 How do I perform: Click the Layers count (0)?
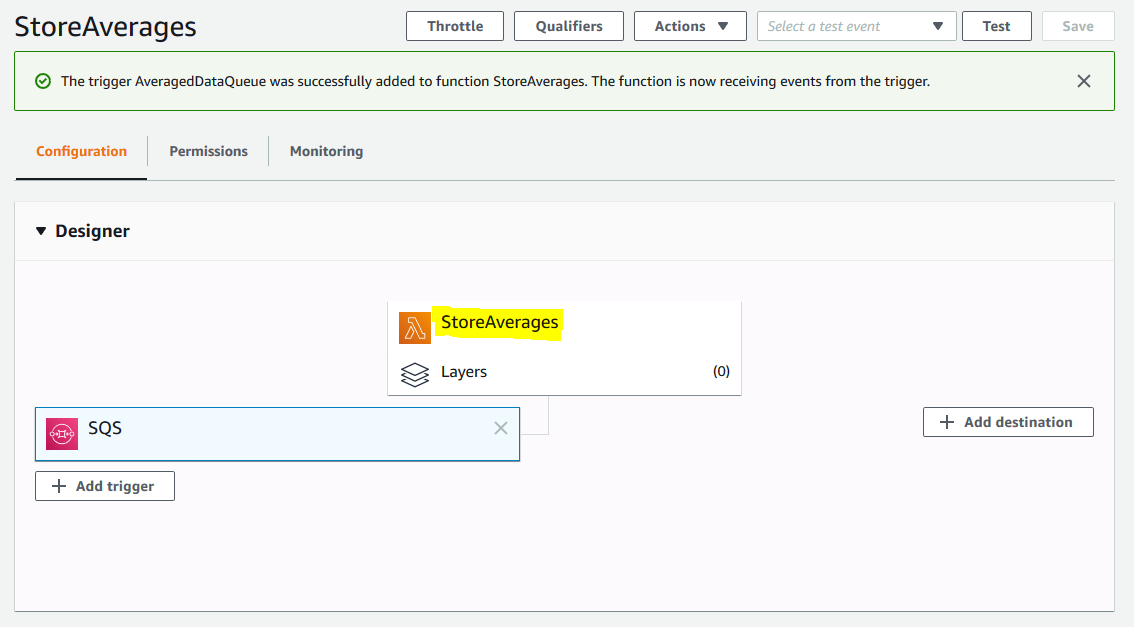pos(721,371)
